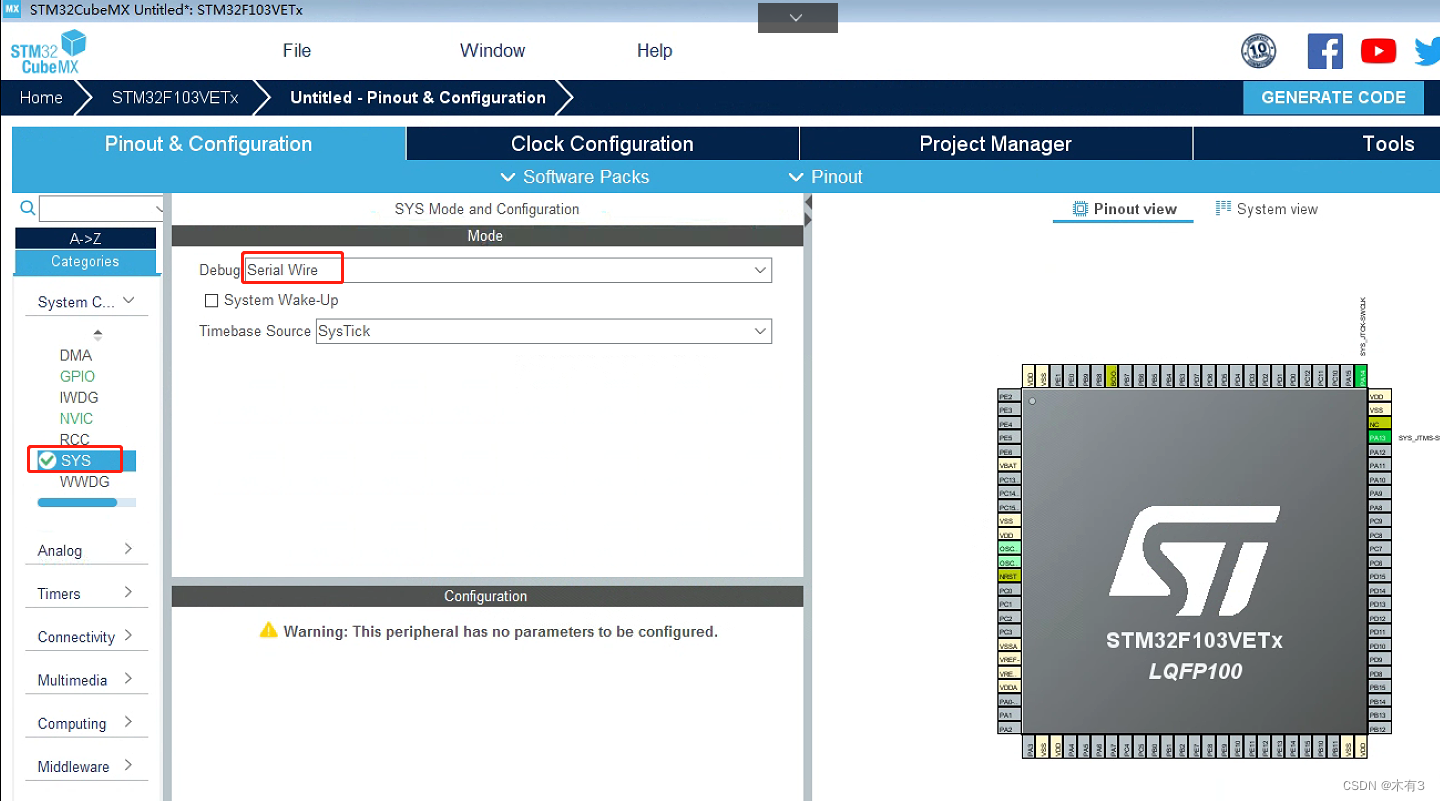1440x801 pixels.
Task: Select pin PB12 on the chip
Action: pyautogui.click(x=1379, y=729)
